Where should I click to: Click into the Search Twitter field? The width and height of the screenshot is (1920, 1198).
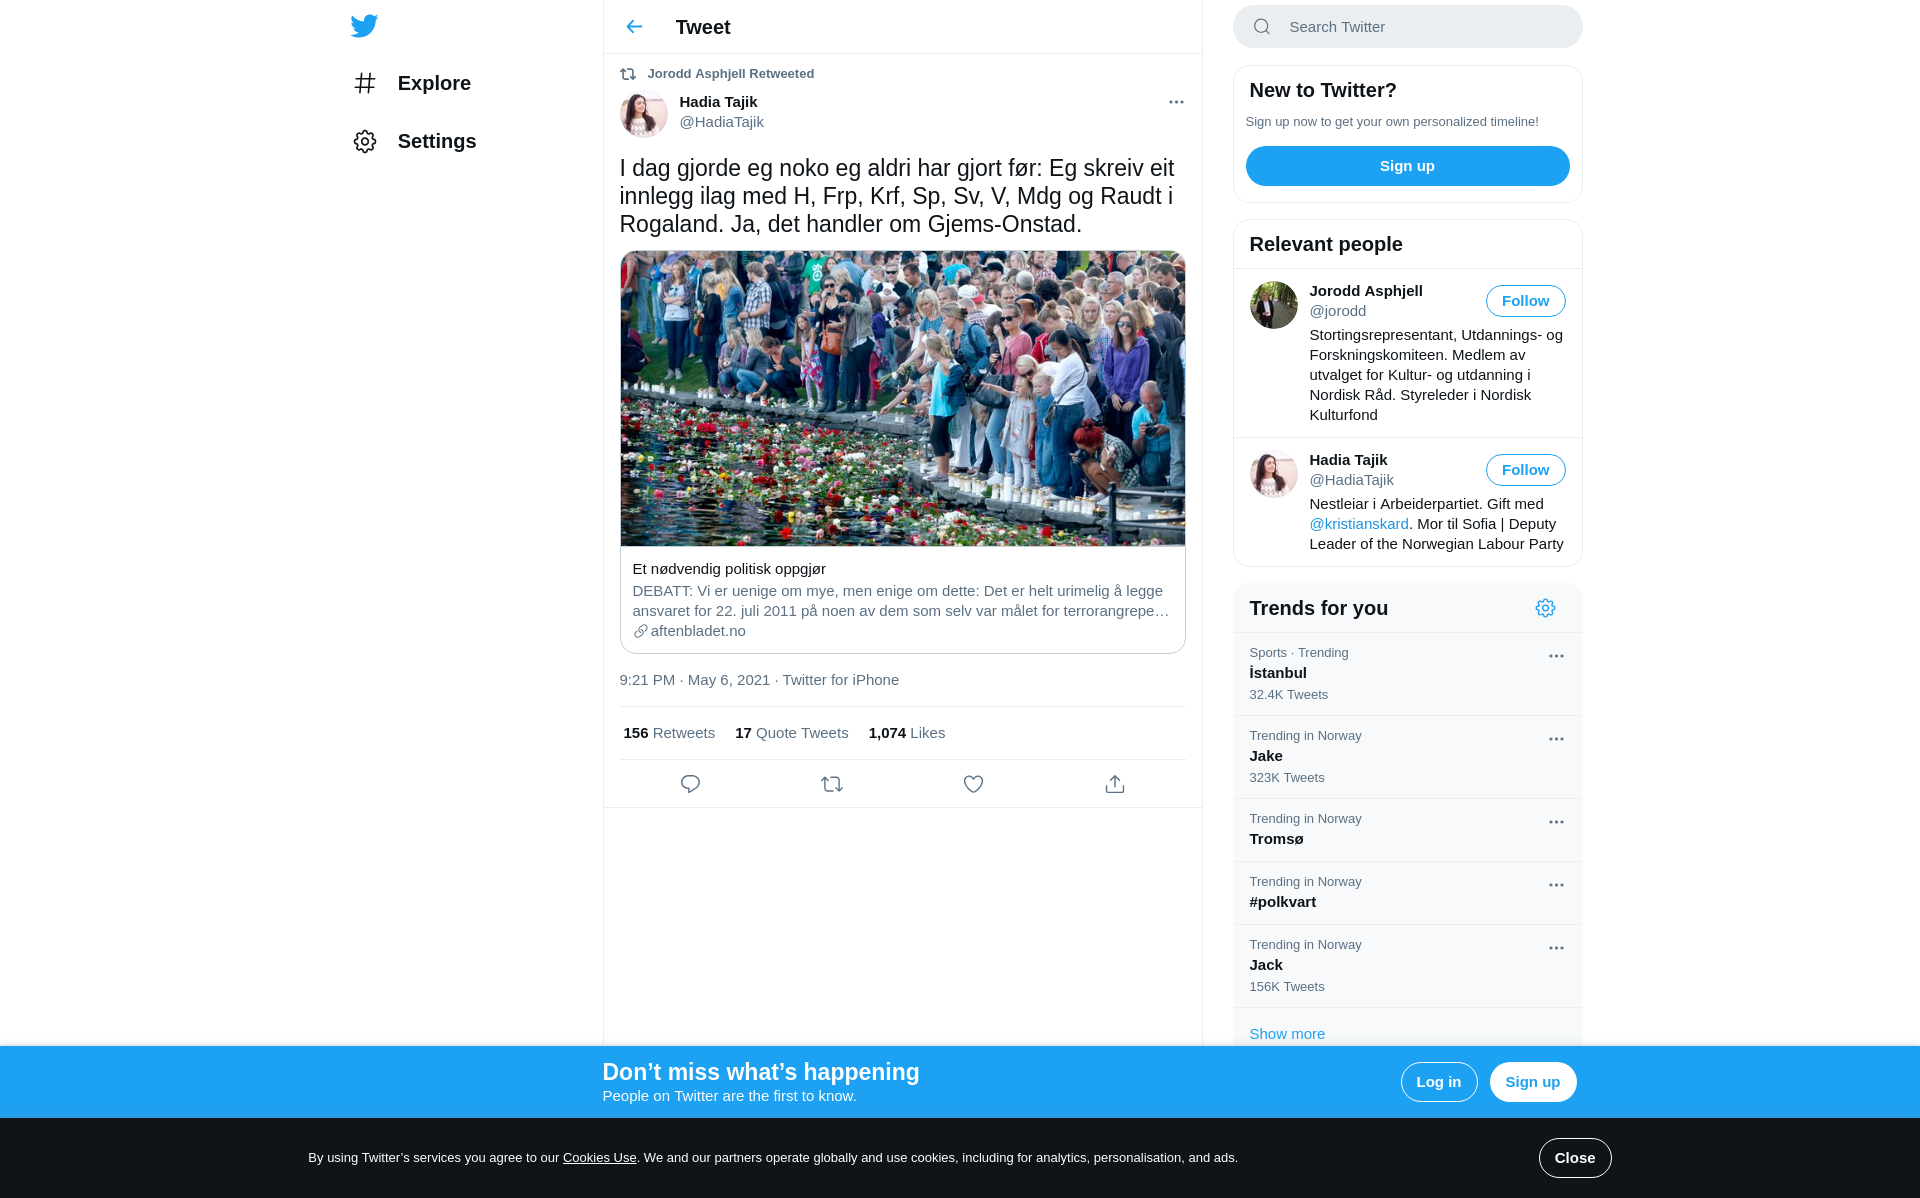1407,27
